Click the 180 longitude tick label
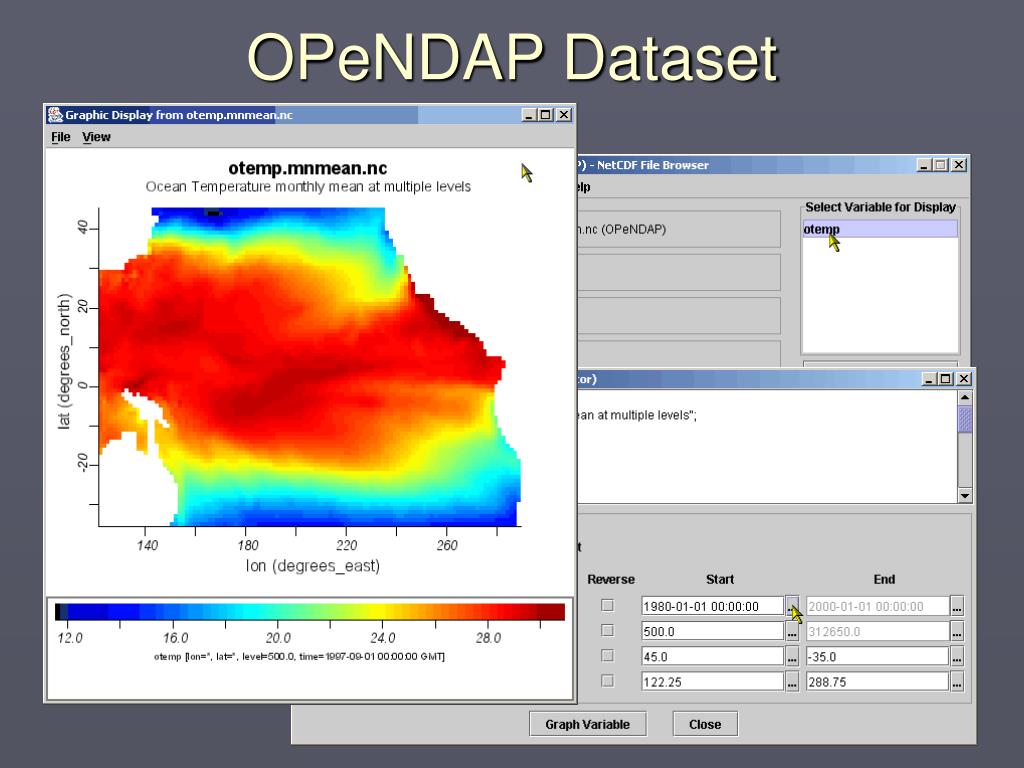1024x768 pixels. pyautogui.click(x=248, y=545)
